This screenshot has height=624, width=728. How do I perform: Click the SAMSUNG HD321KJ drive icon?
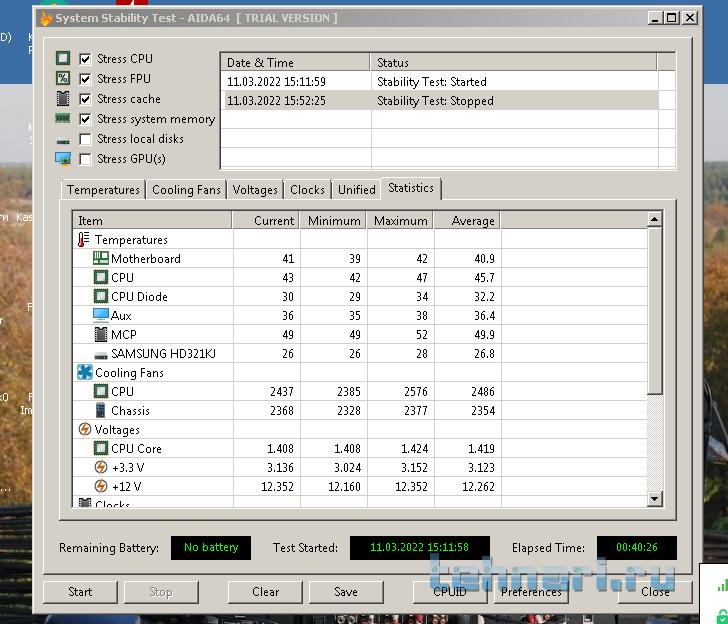point(100,354)
